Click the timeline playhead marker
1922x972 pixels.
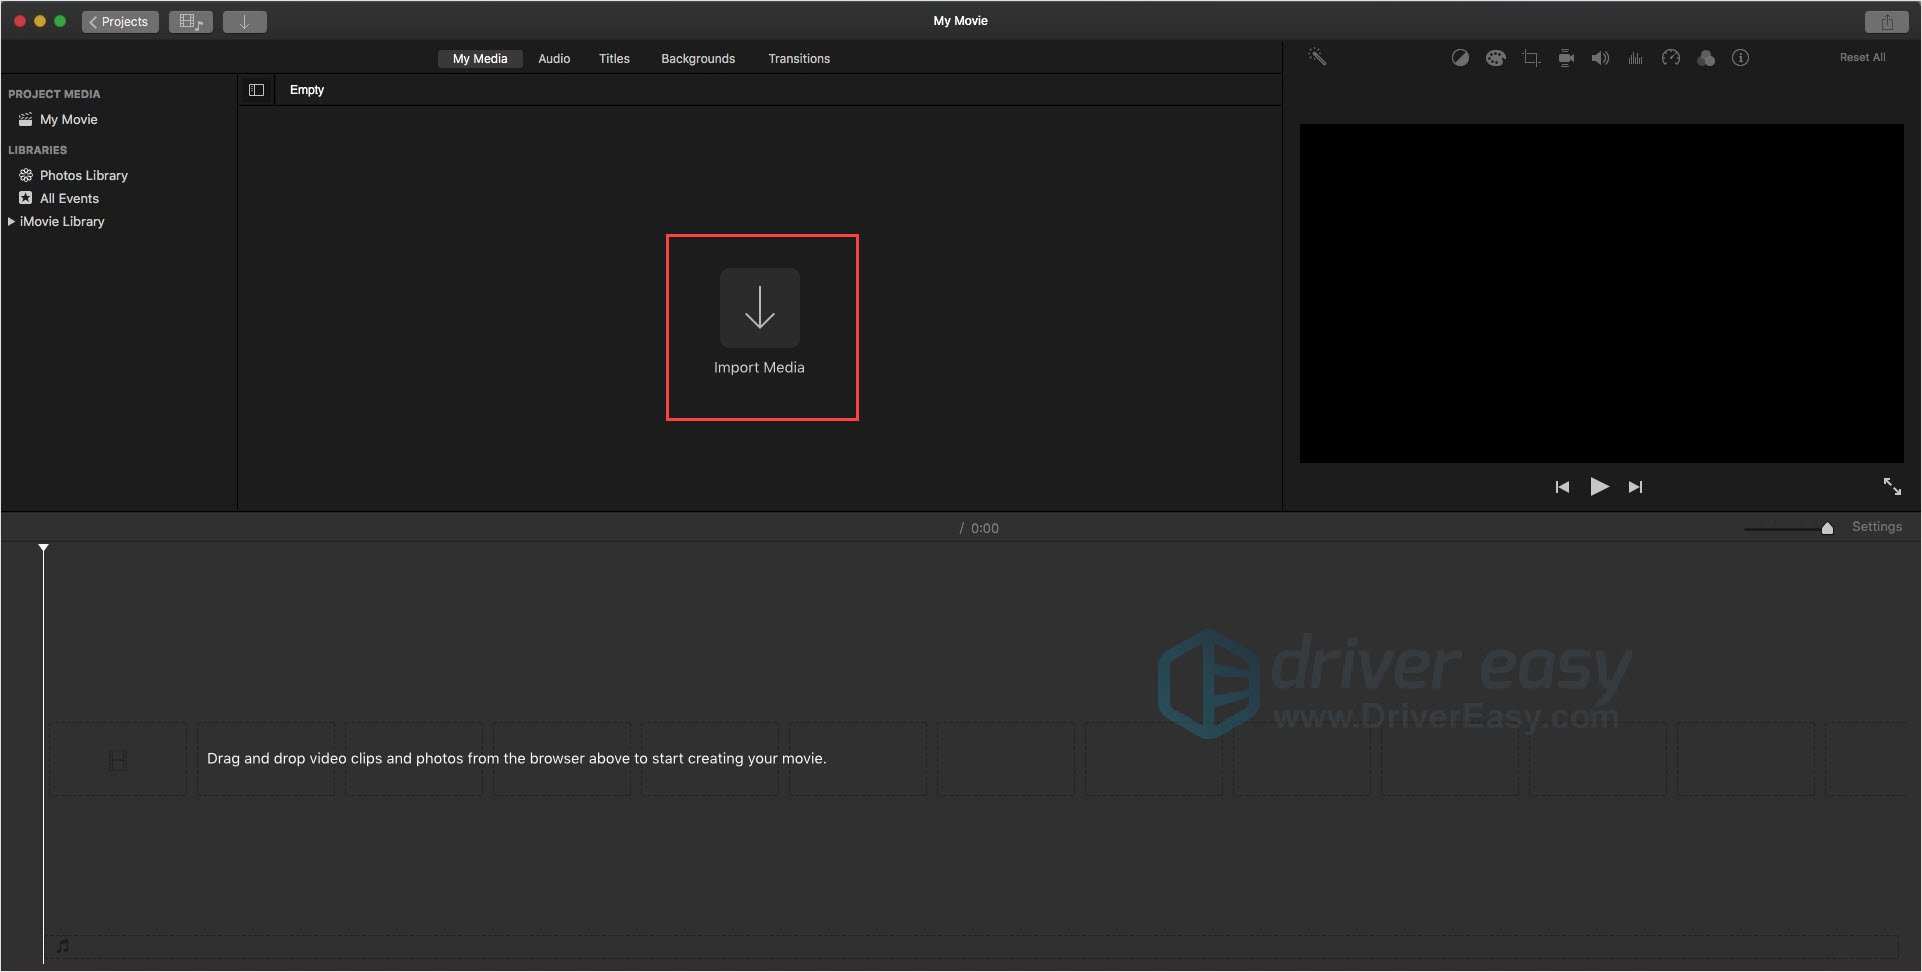[x=43, y=548]
